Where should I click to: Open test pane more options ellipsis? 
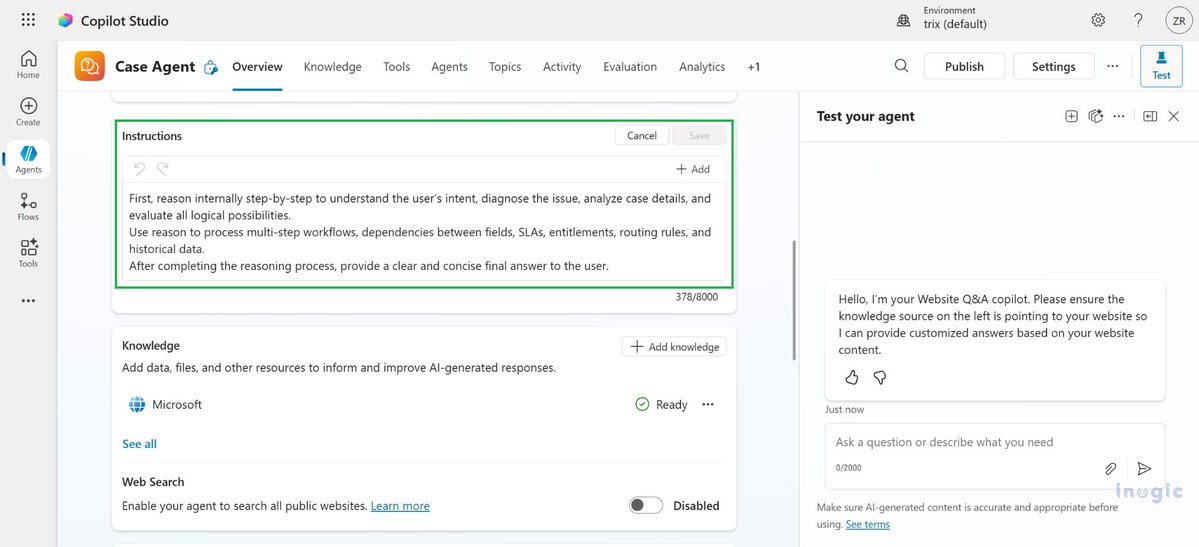(1119, 116)
